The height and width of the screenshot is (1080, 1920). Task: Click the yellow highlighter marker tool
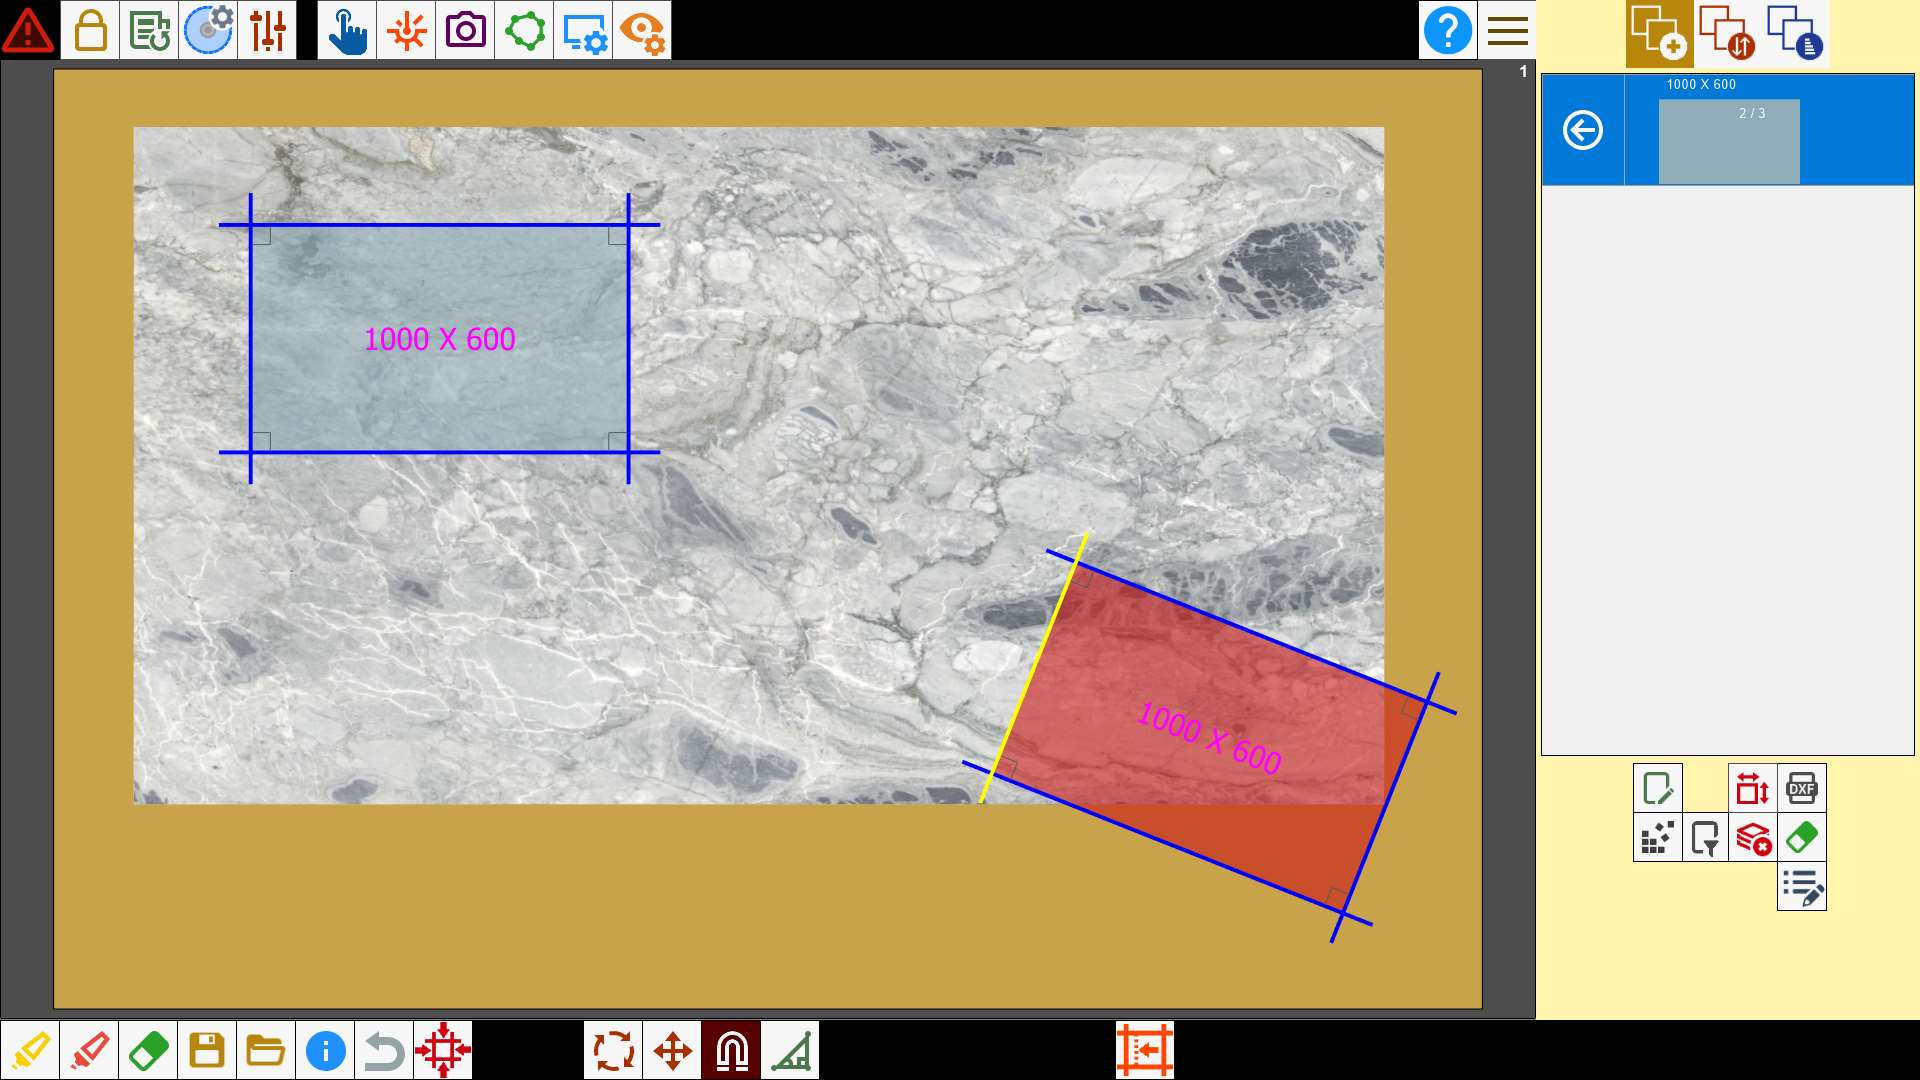click(x=30, y=1050)
